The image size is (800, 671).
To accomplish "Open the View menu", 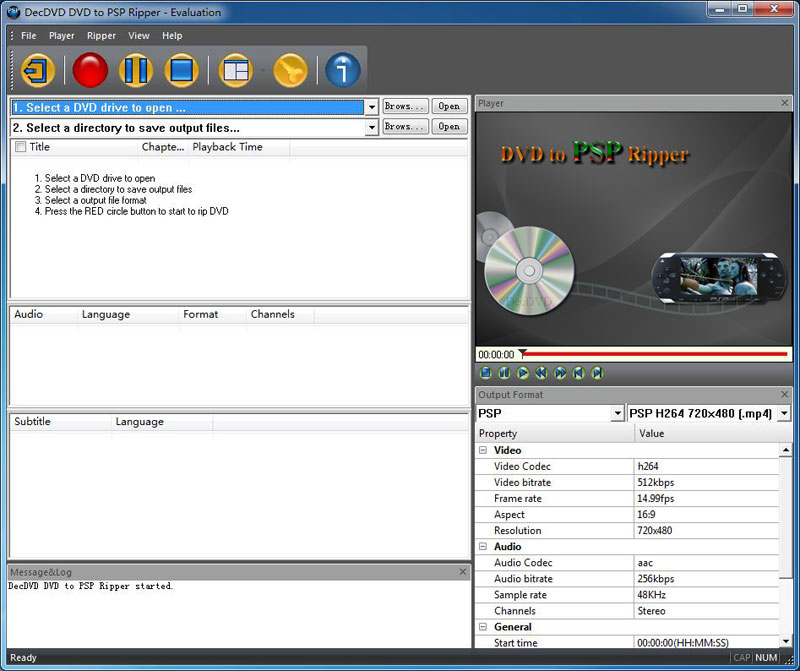I will [139, 36].
